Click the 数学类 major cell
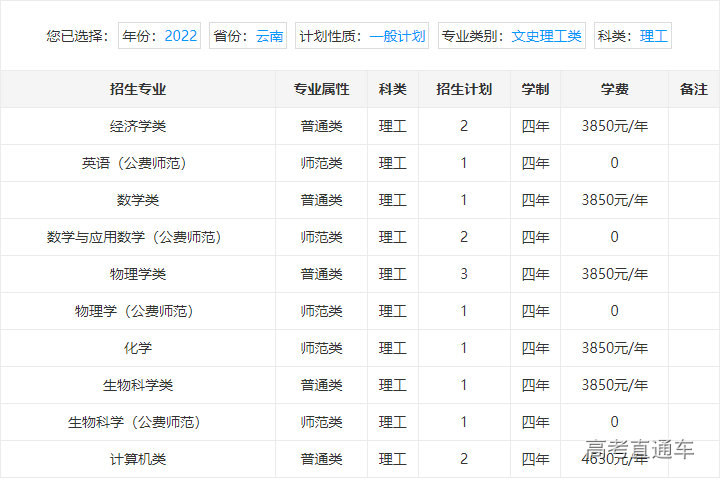 tap(138, 200)
